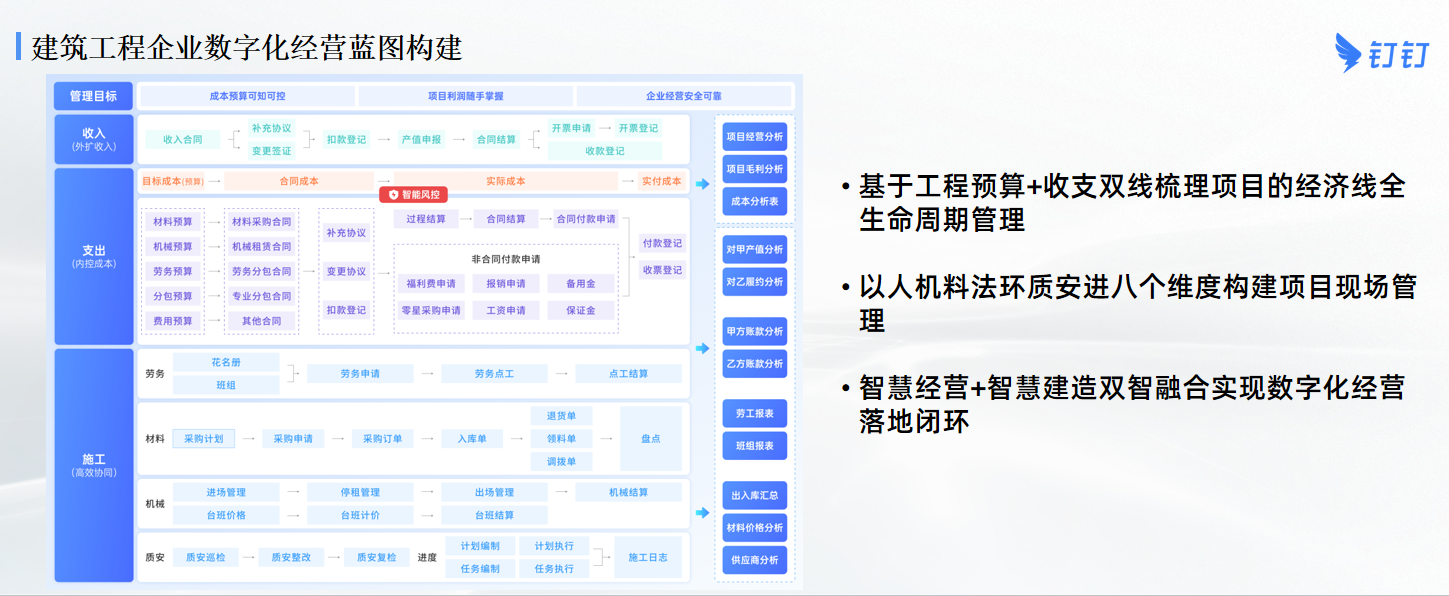Click the 智能风控 shield badge
This screenshot has height=596, width=1449.
[413, 195]
